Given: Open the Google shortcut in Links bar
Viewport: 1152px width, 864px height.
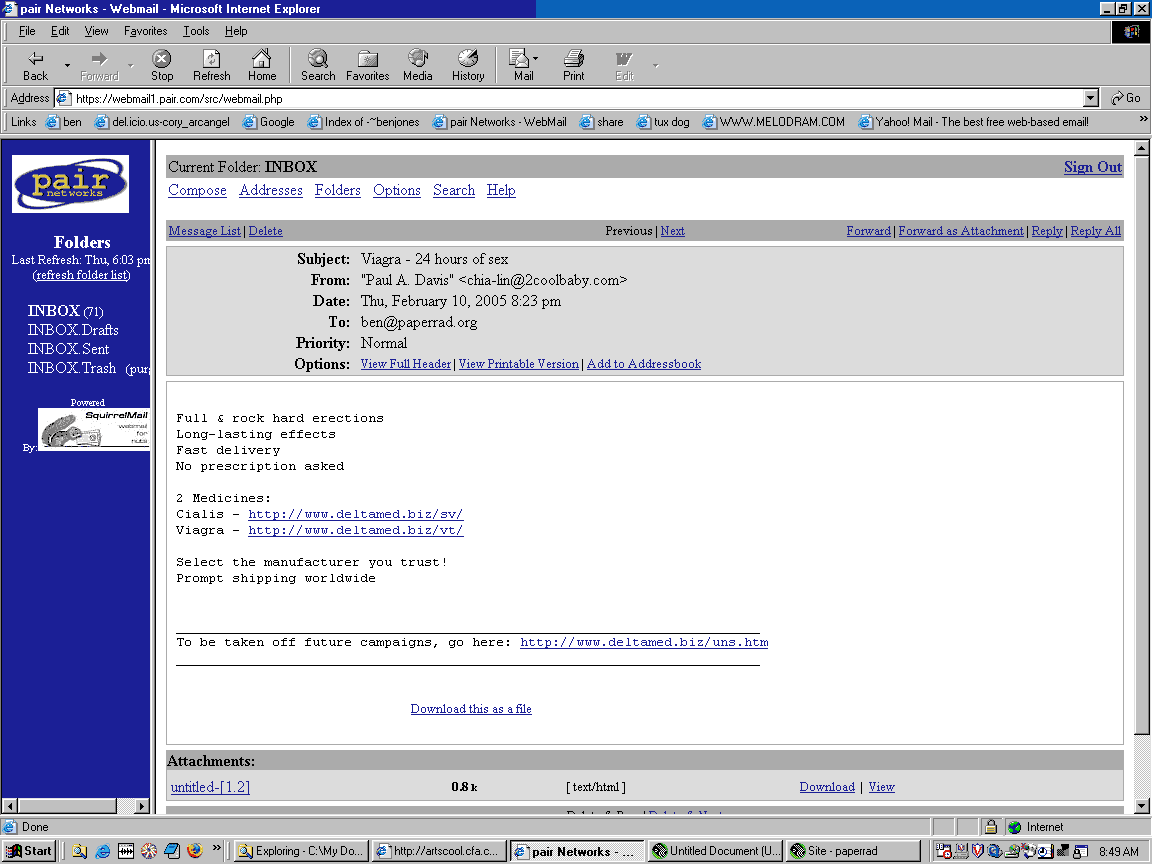Looking at the screenshot, I should [268, 122].
